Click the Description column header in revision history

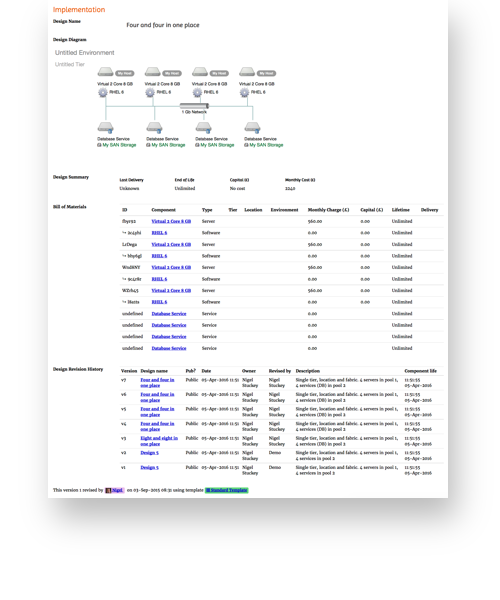(308, 371)
